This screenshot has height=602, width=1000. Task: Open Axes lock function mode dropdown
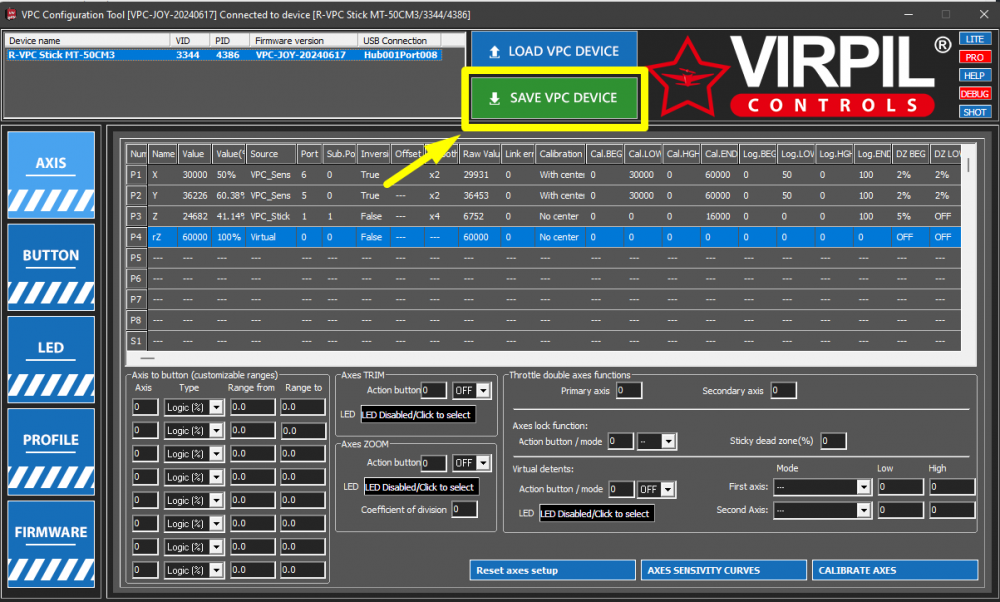[x=668, y=441]
